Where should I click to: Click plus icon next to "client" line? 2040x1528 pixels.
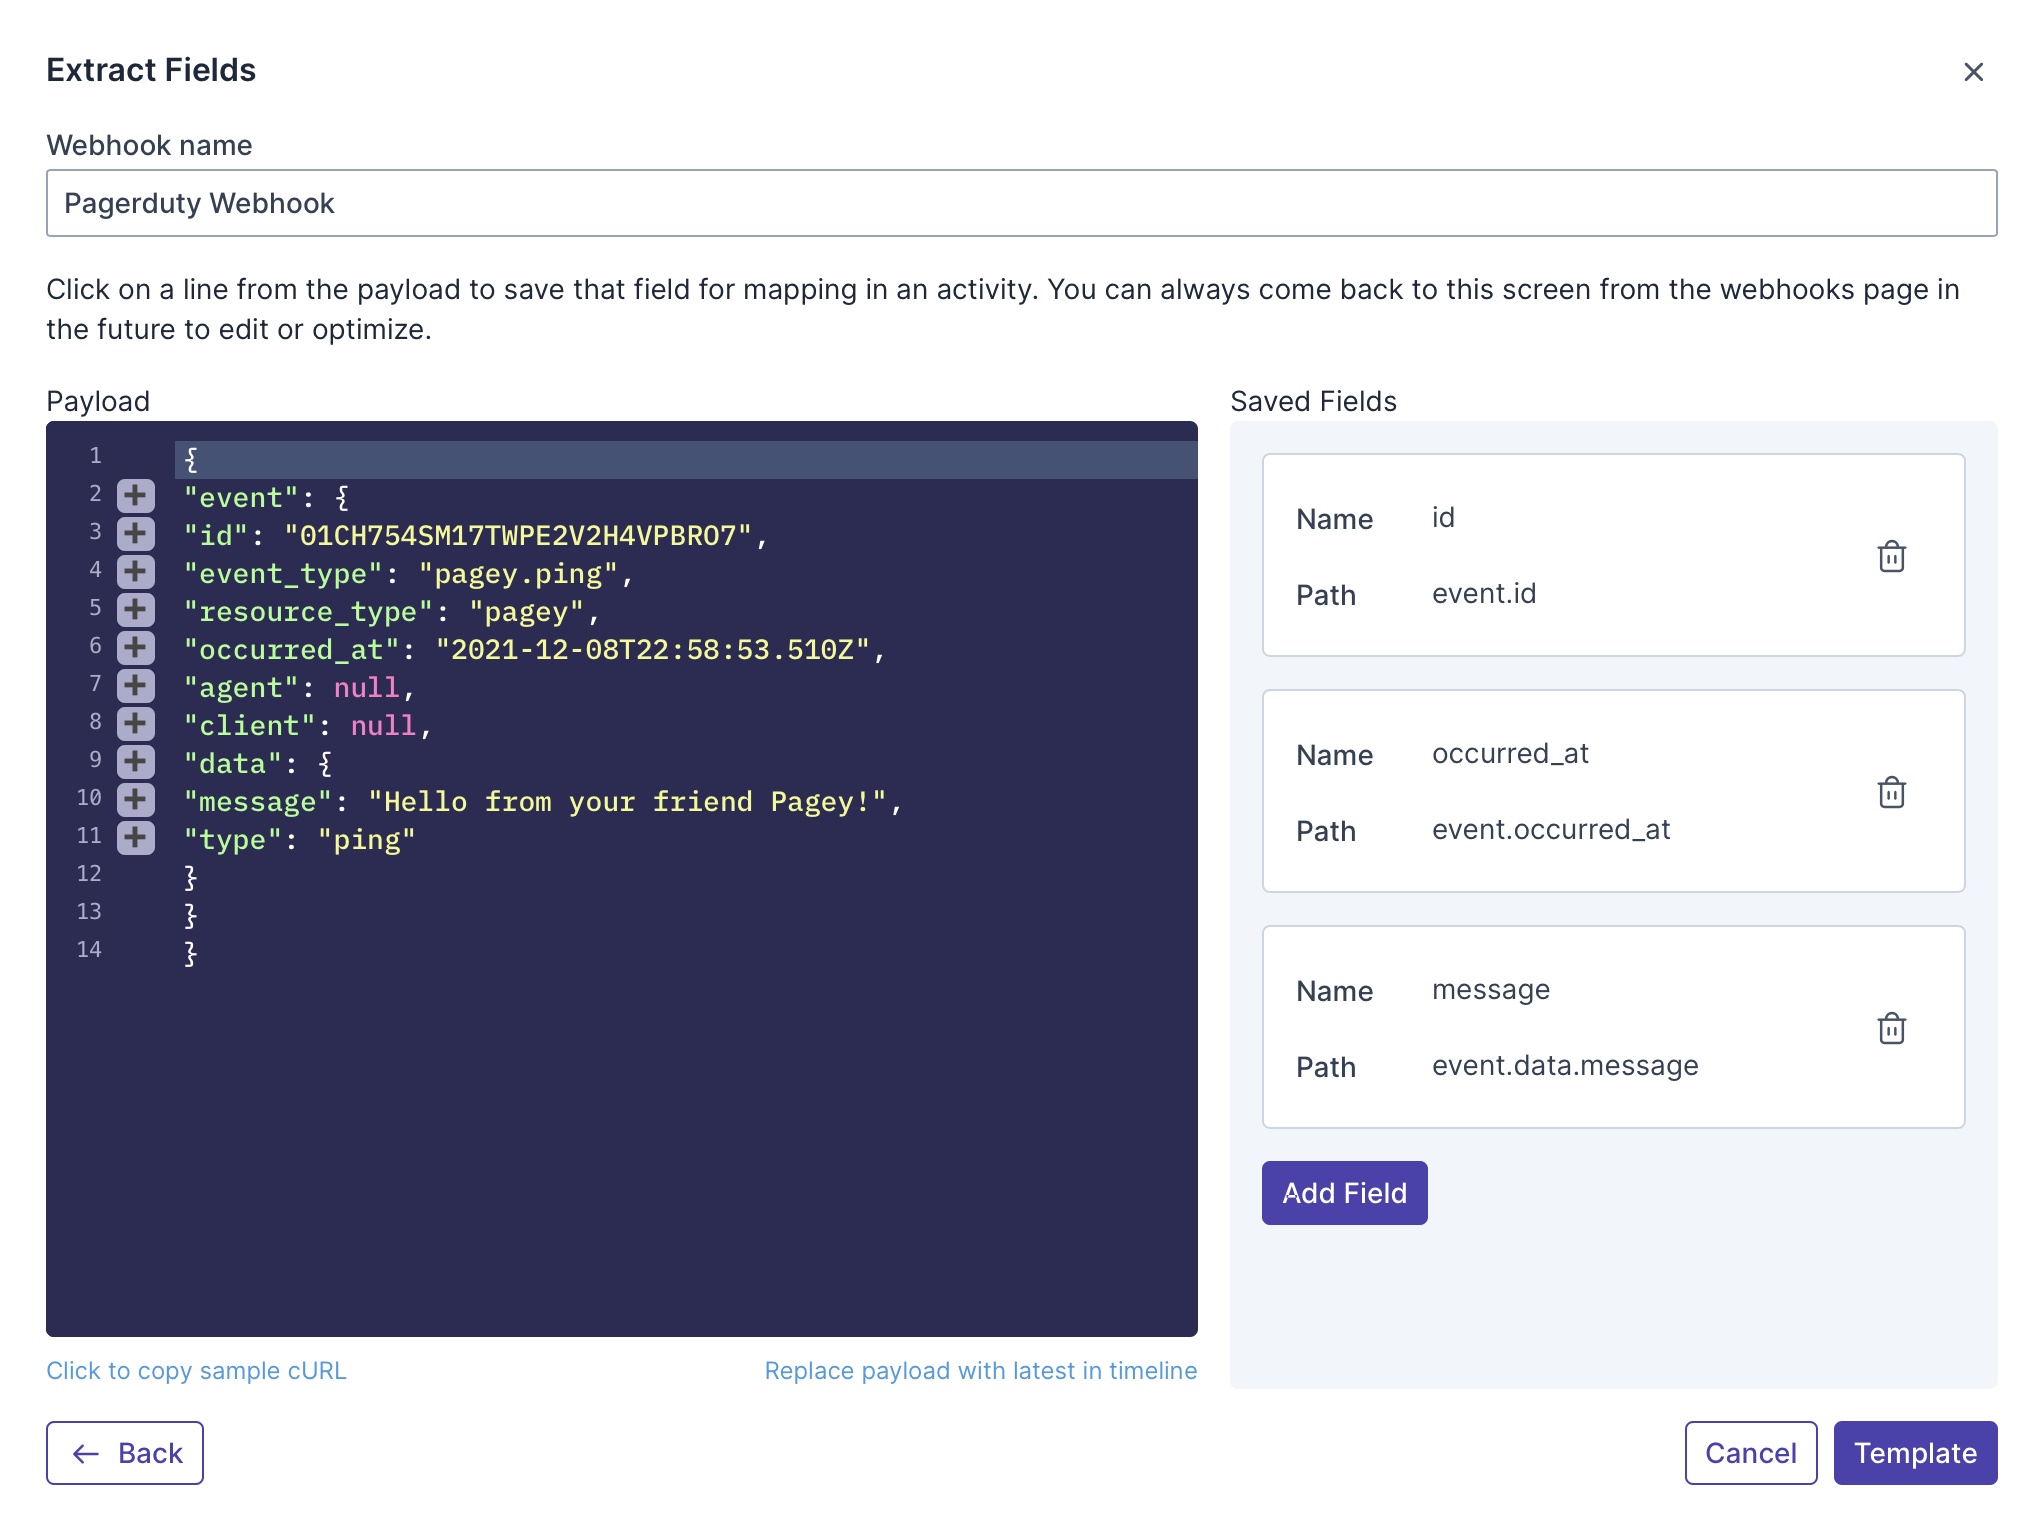pos(135,724)
